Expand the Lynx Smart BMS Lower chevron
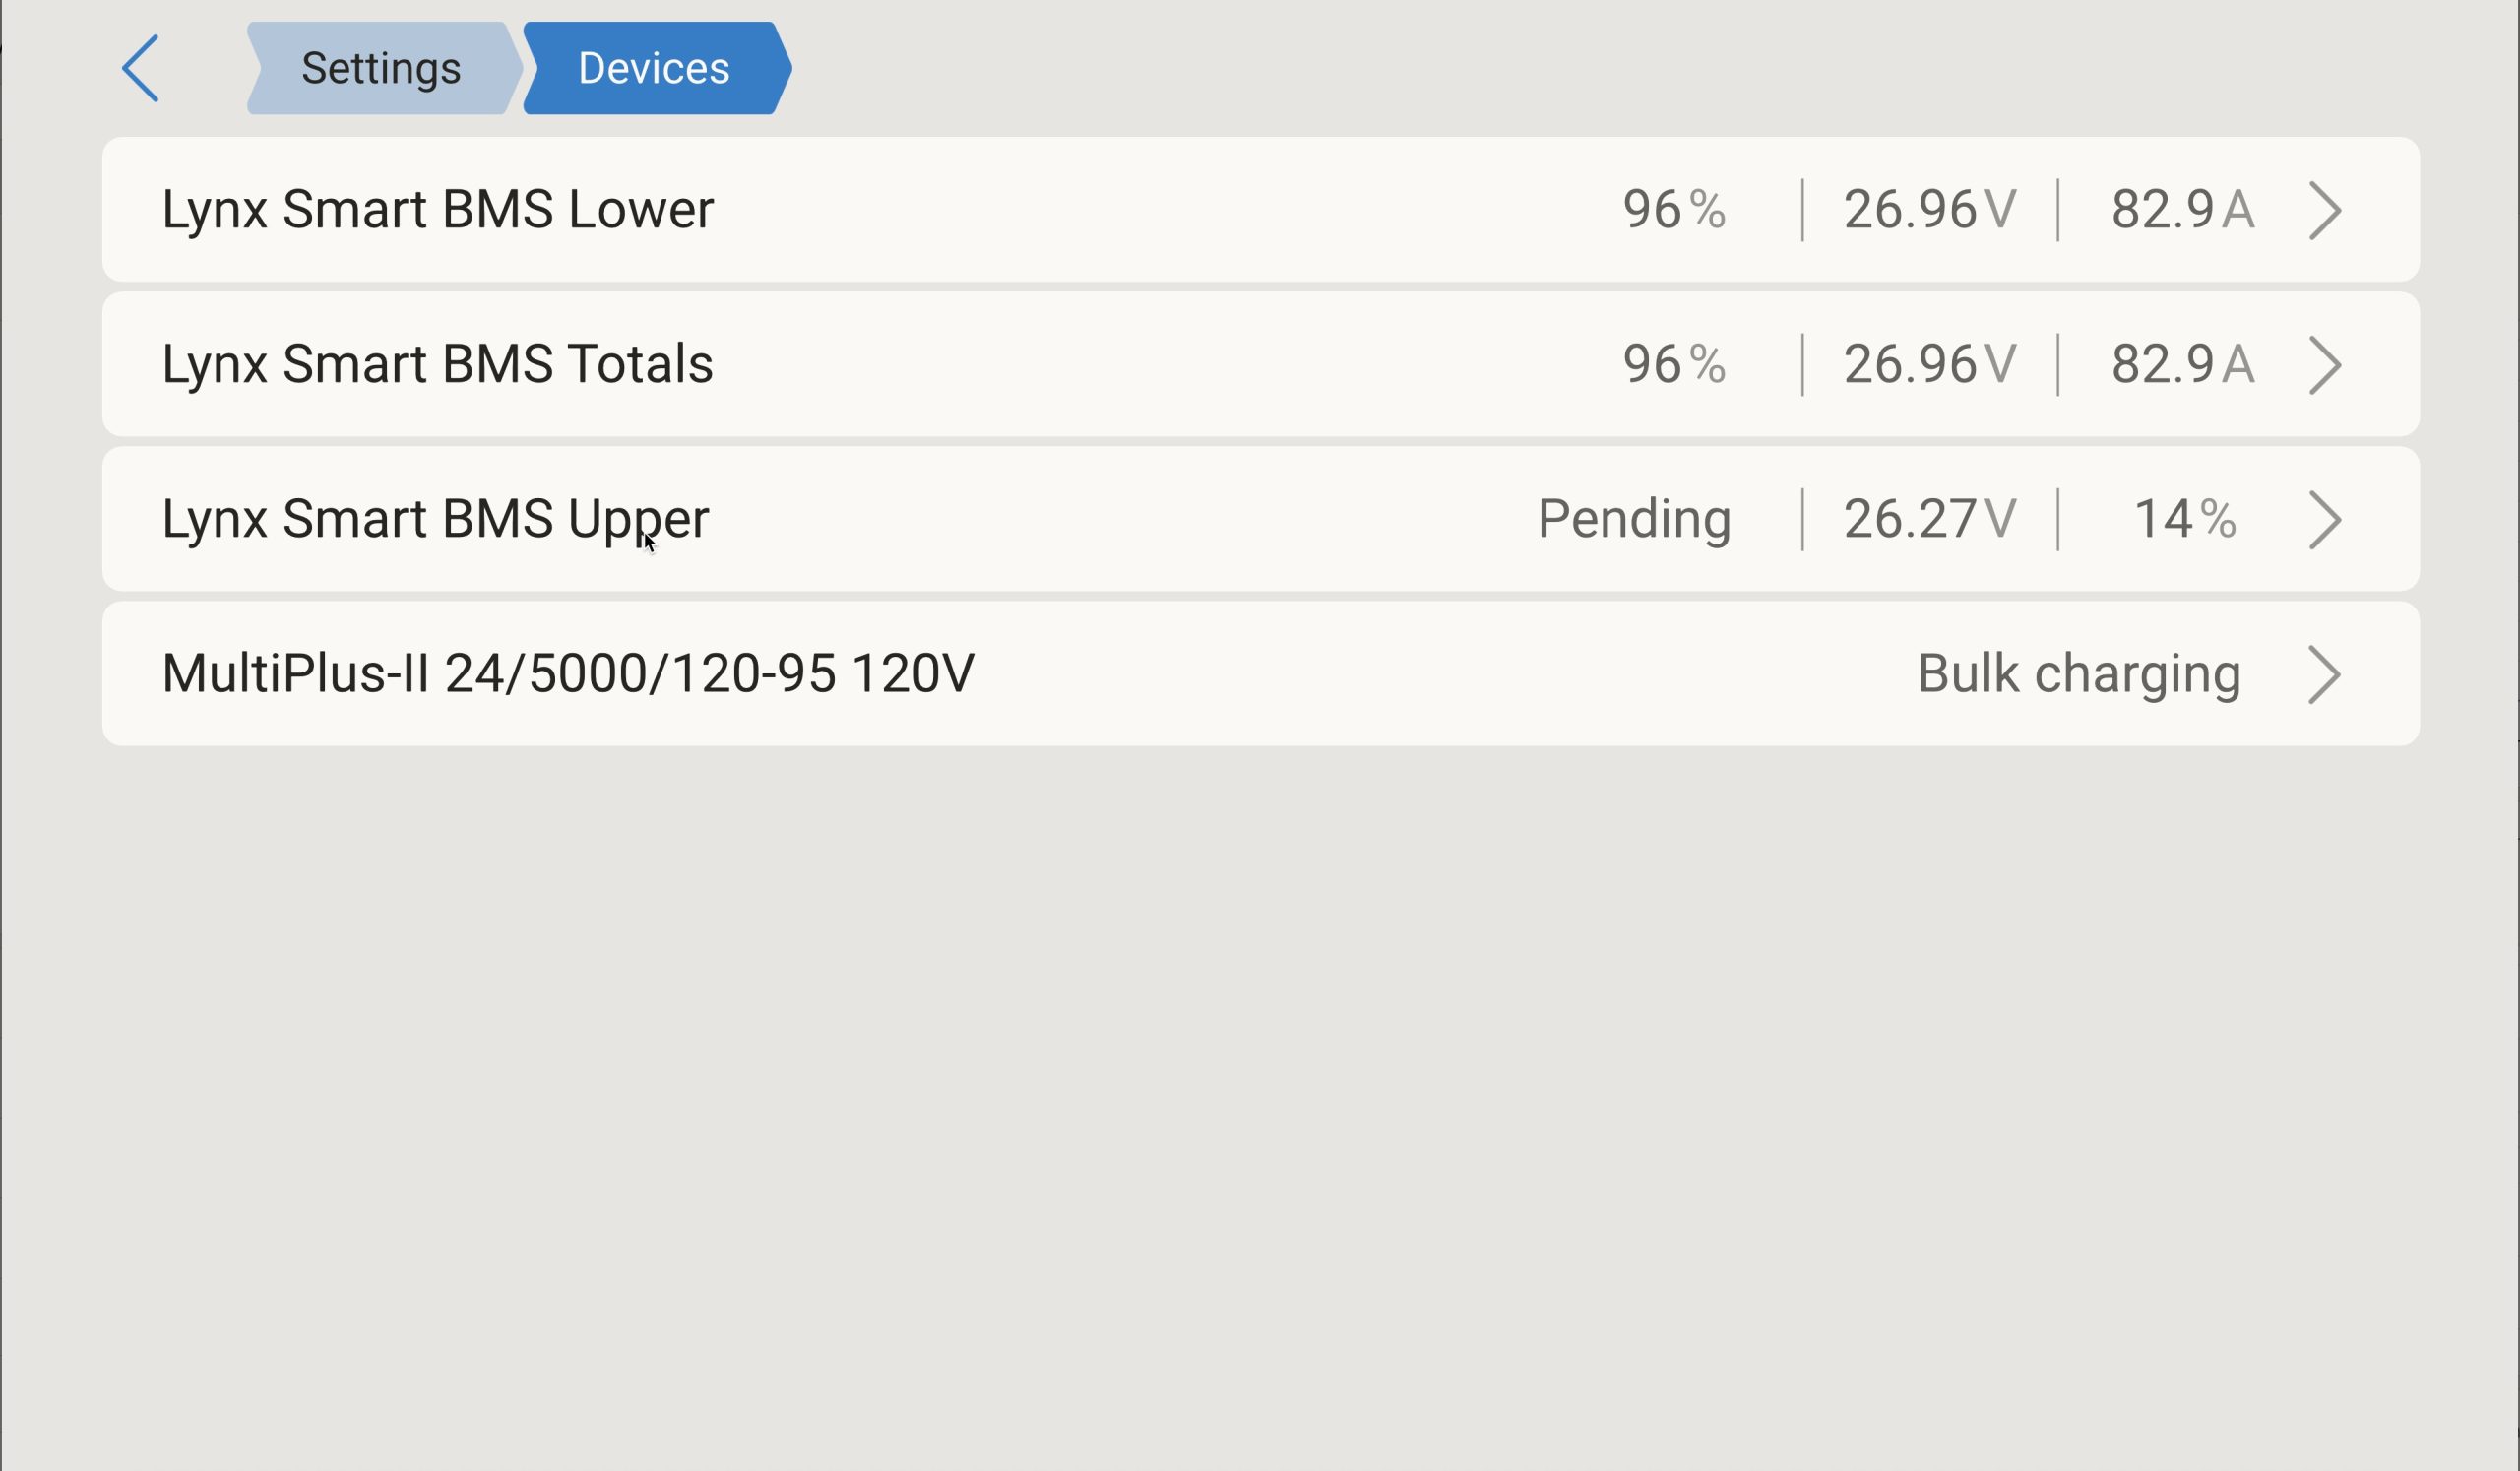Screen dimensions: 2520x1471 coord(2325,210)
